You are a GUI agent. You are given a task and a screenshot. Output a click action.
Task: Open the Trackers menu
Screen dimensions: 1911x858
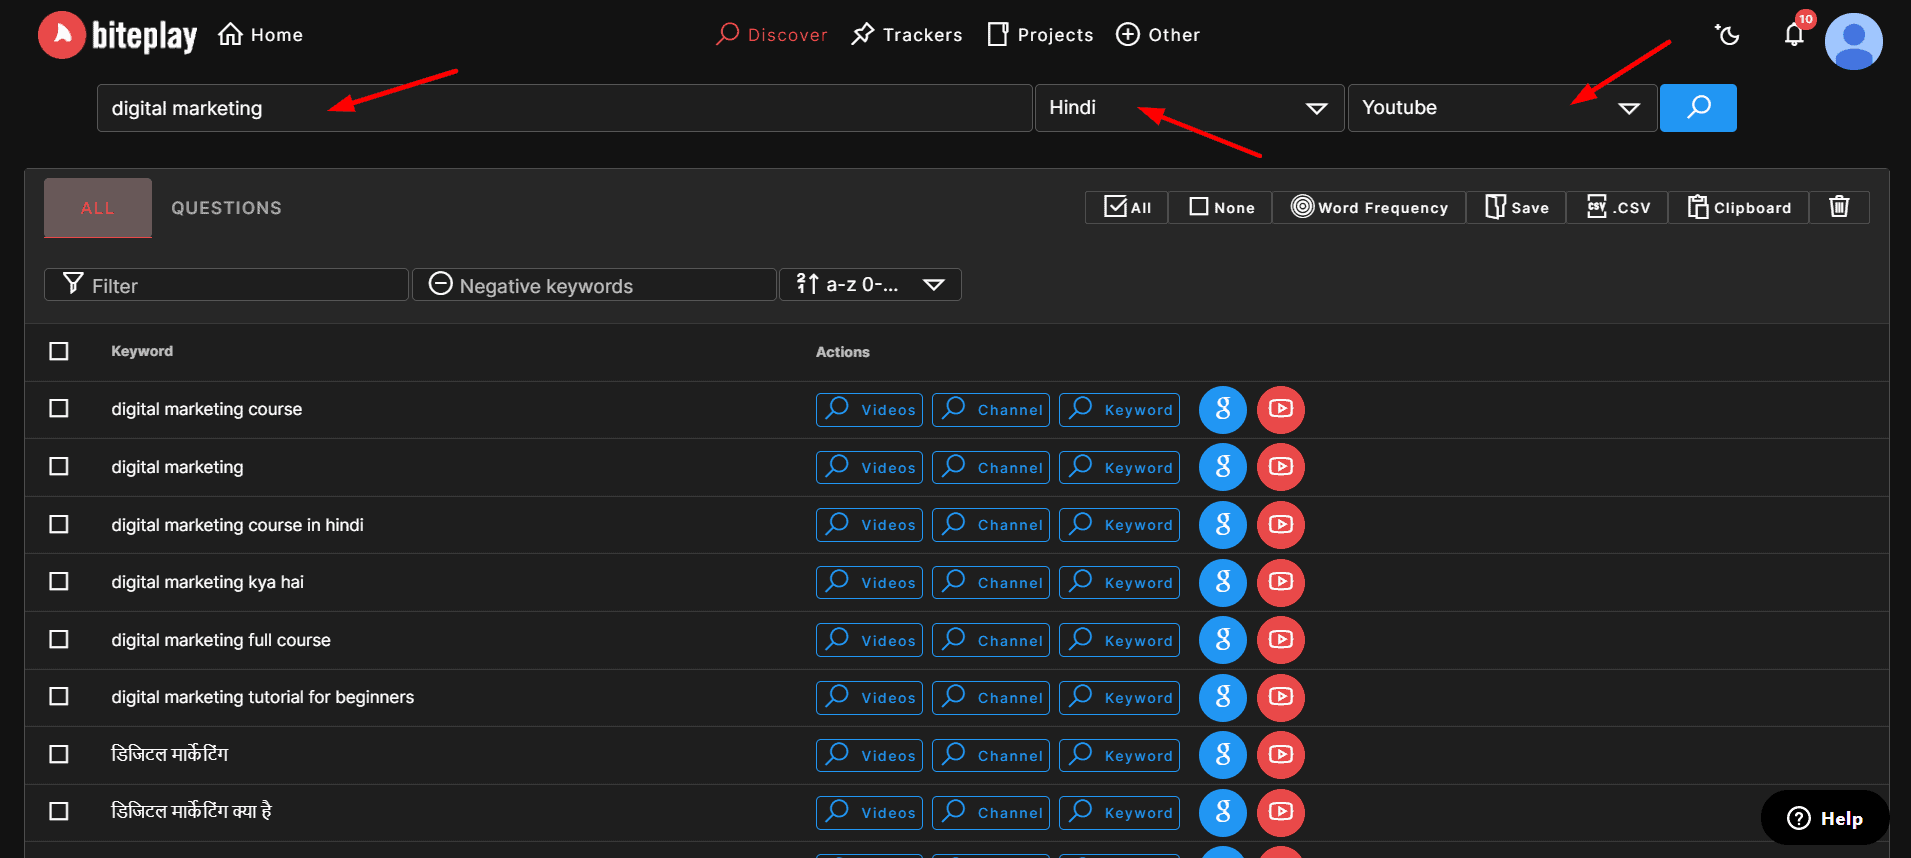point(906,35)
